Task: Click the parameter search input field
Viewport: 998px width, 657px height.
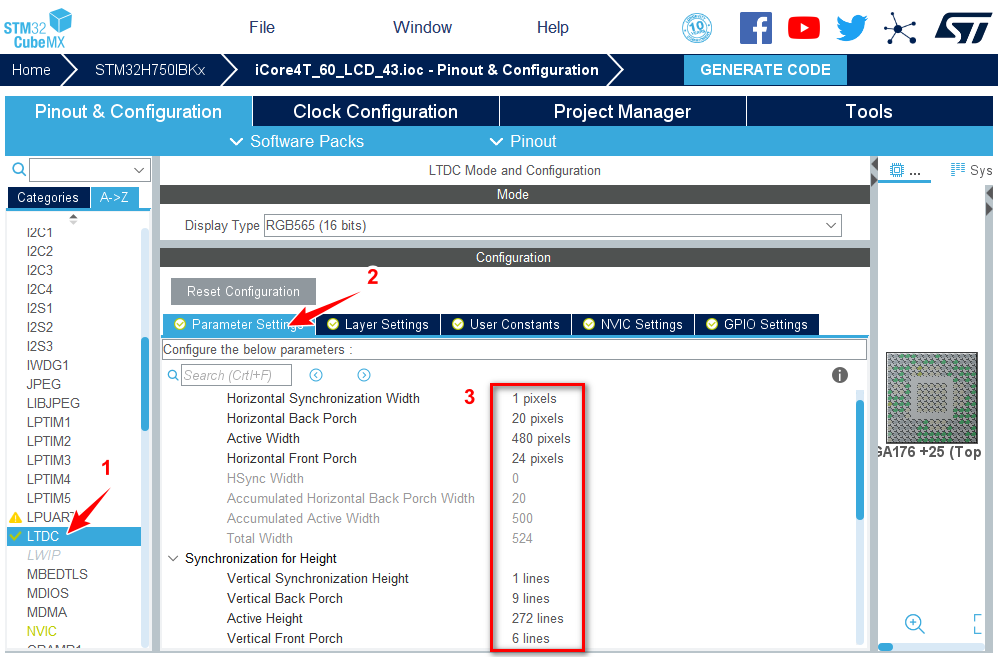Action: (x=236, y=375)
